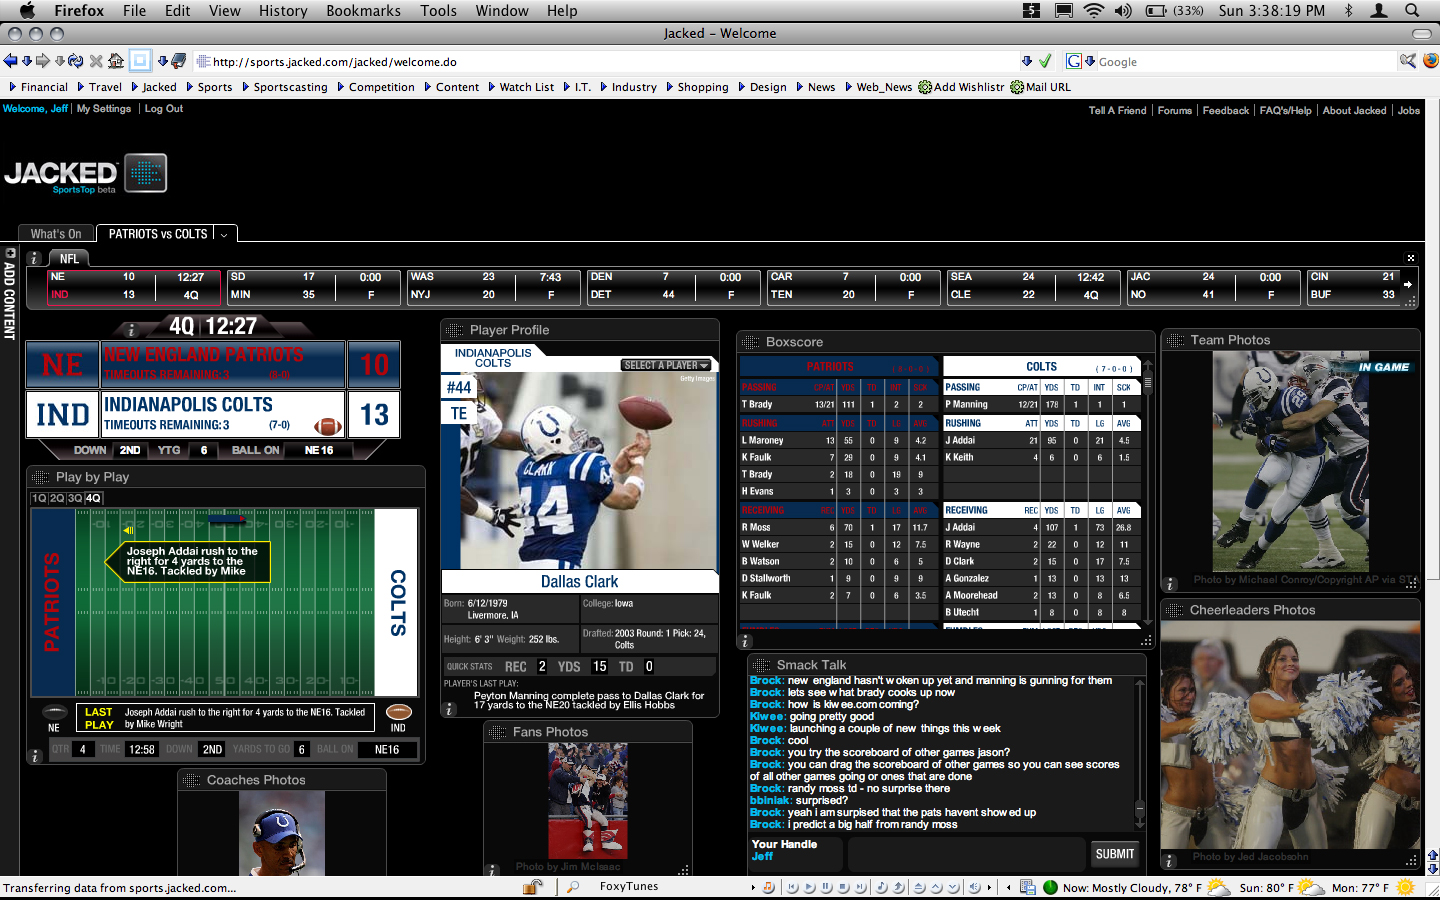This screenshot has width=1440, height=900.
Task: Open the dropdown arrow on PATRIOTS vs COLTS tab
Action: [224, 235]
